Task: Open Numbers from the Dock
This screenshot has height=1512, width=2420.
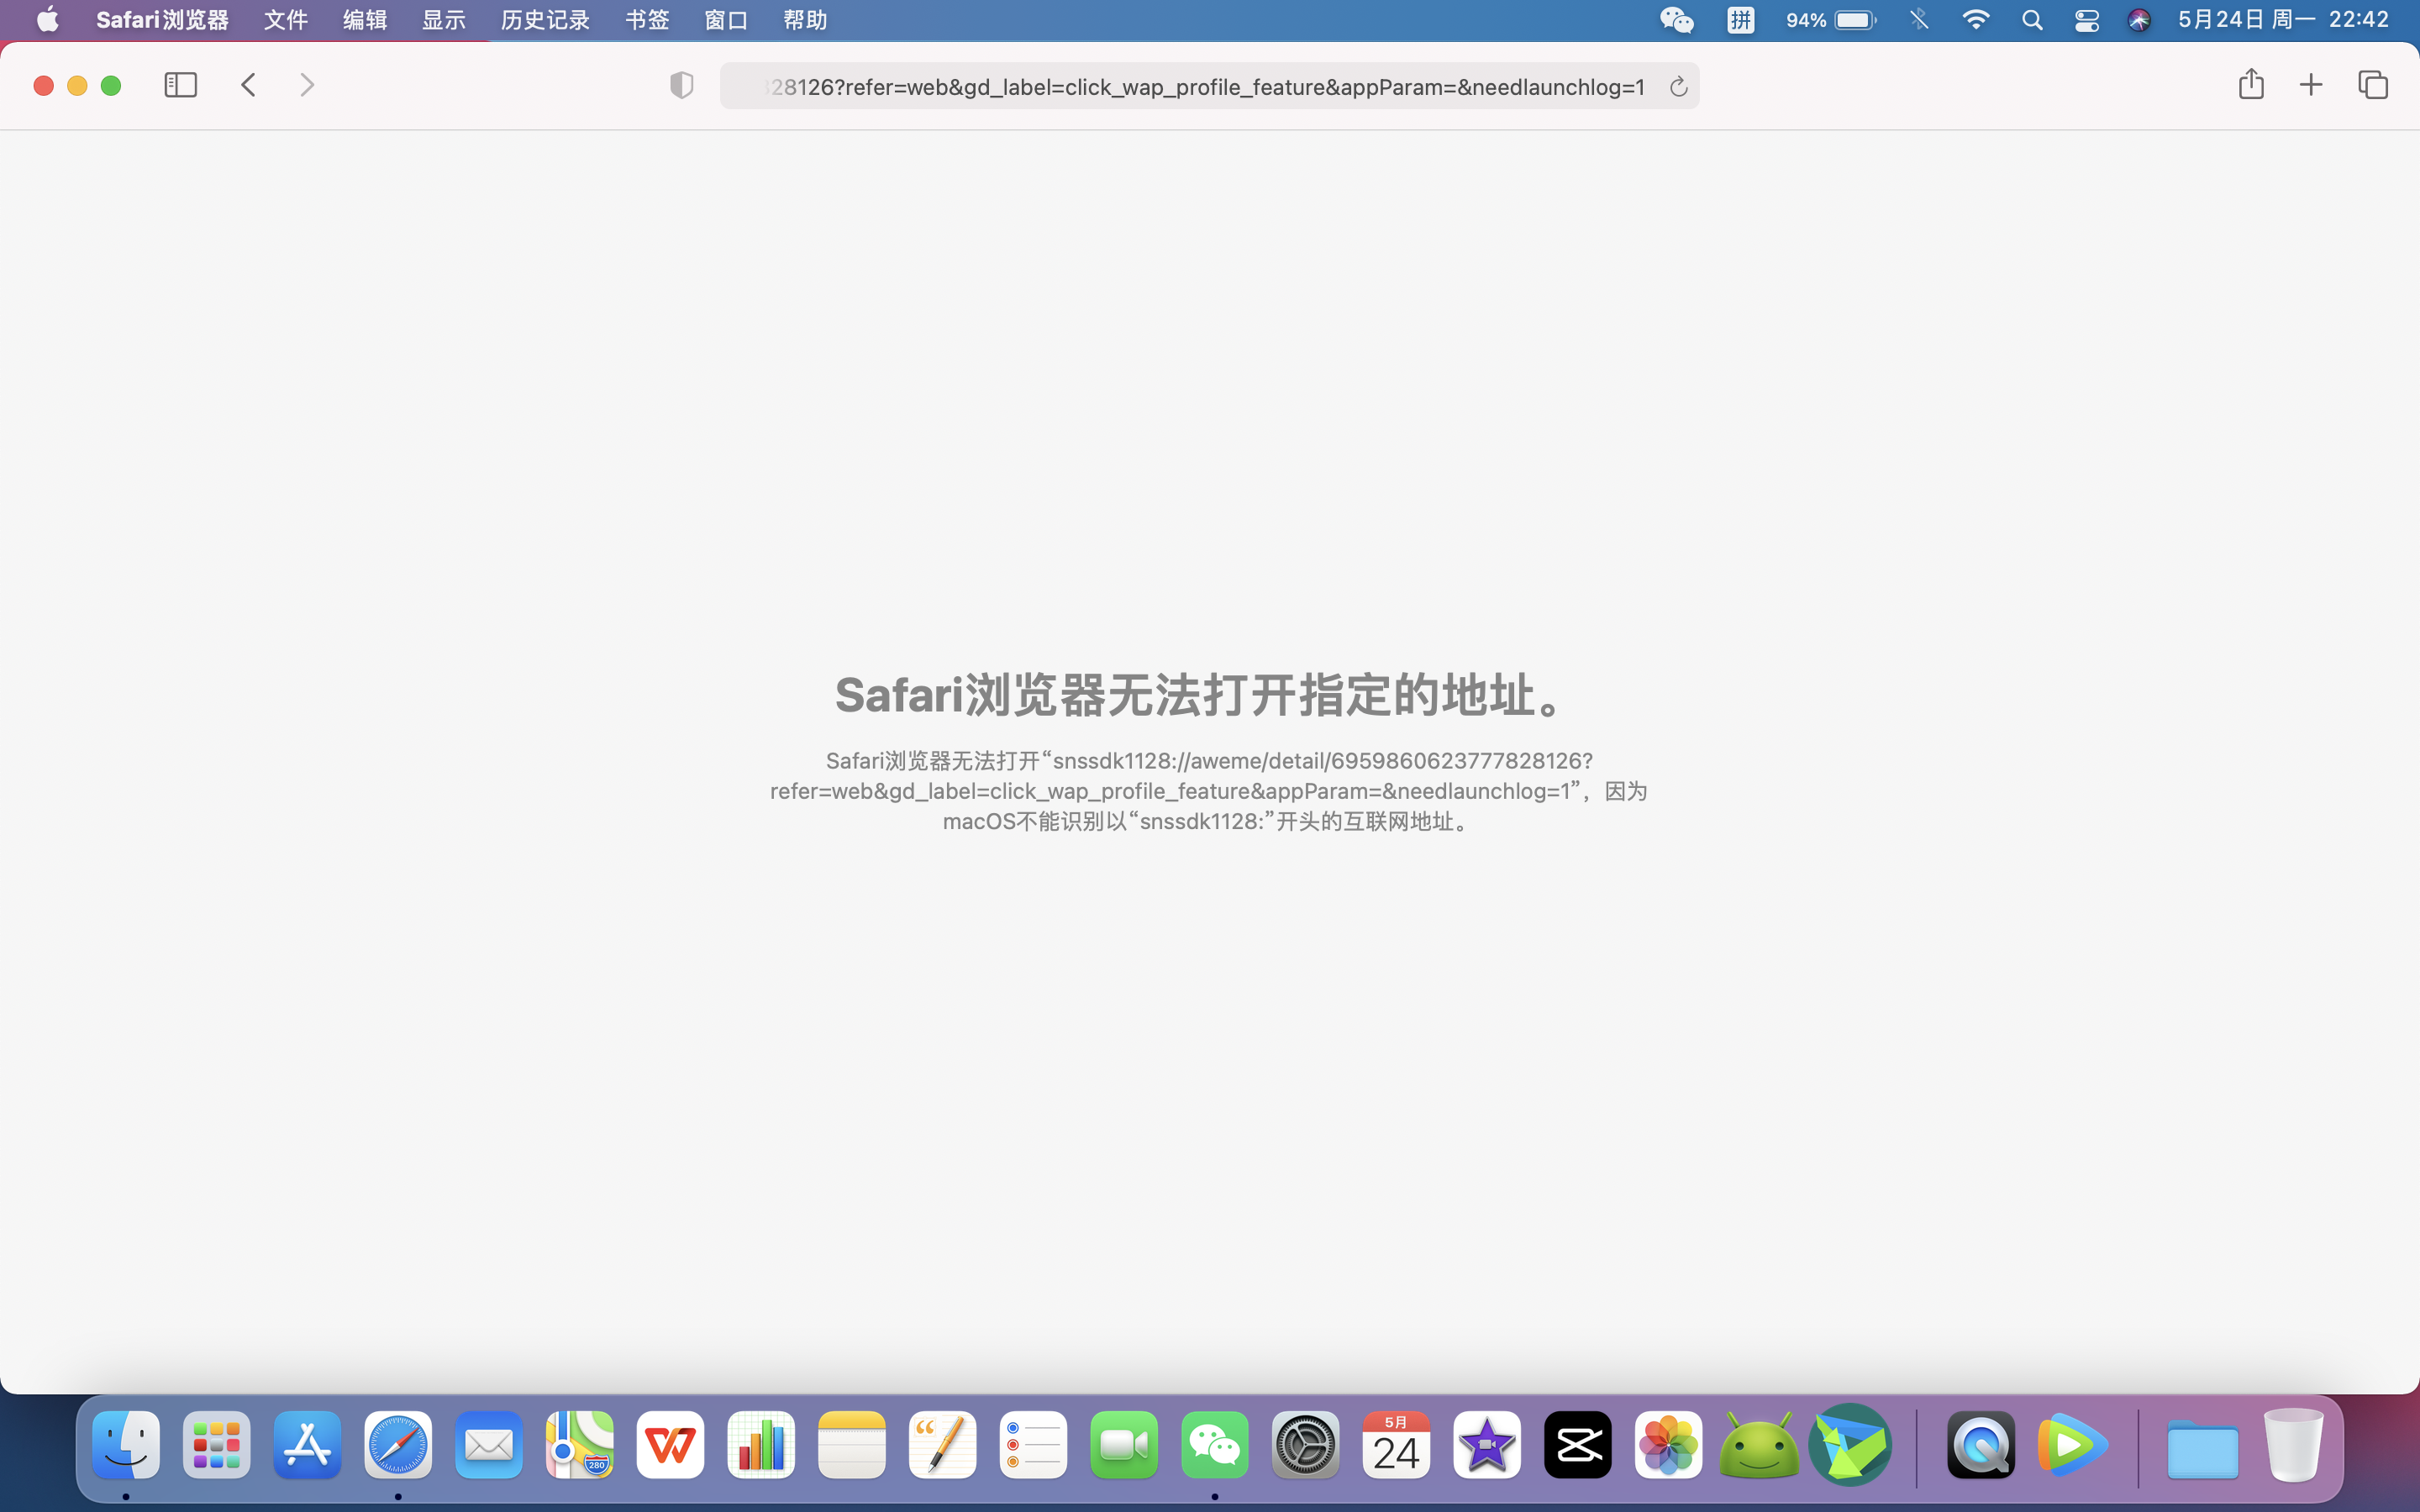Action: [x=761, y=1445]
